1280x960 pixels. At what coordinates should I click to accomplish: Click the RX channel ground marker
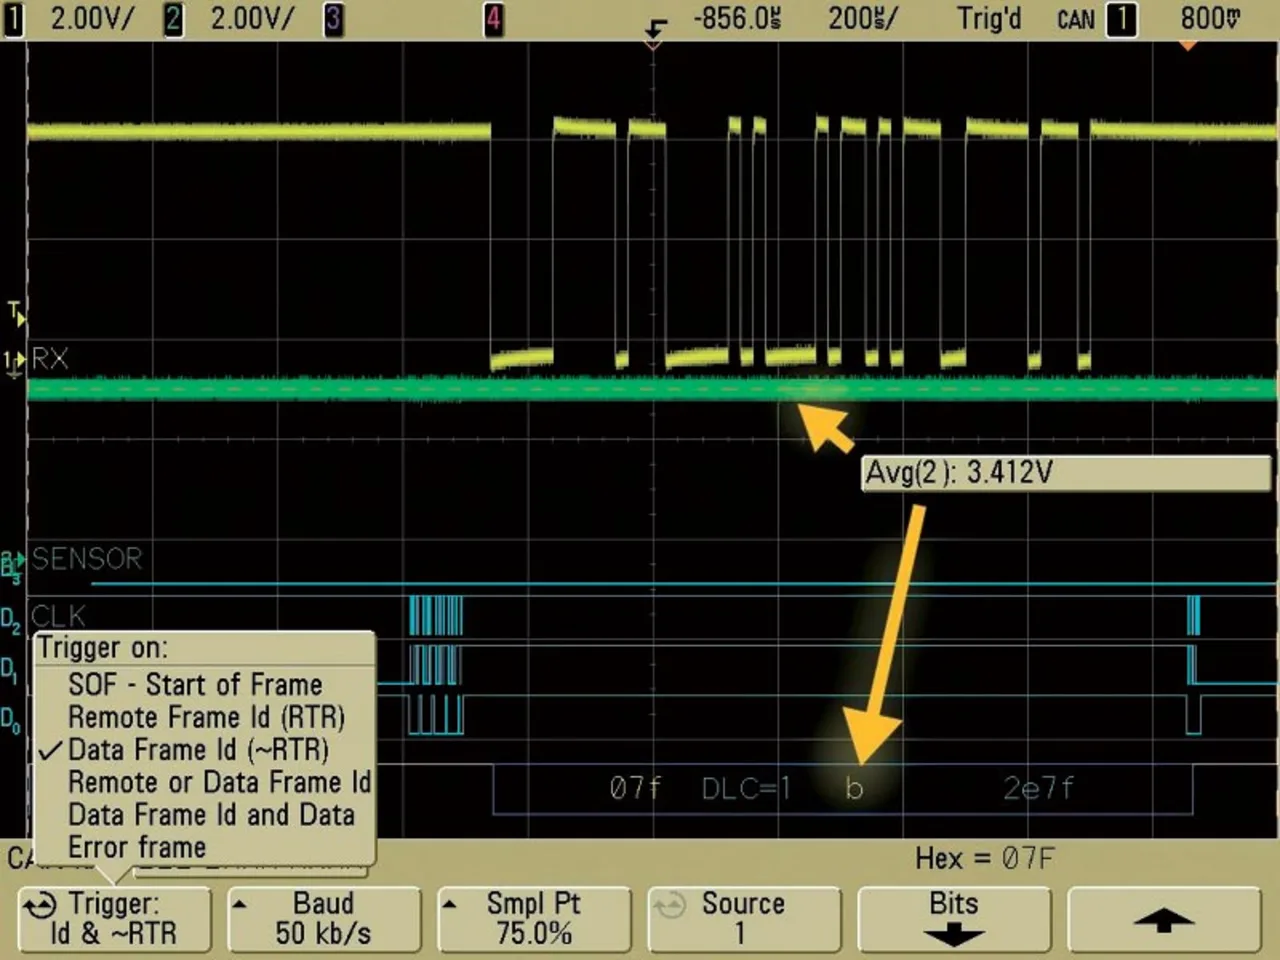(x=14, y=360)
